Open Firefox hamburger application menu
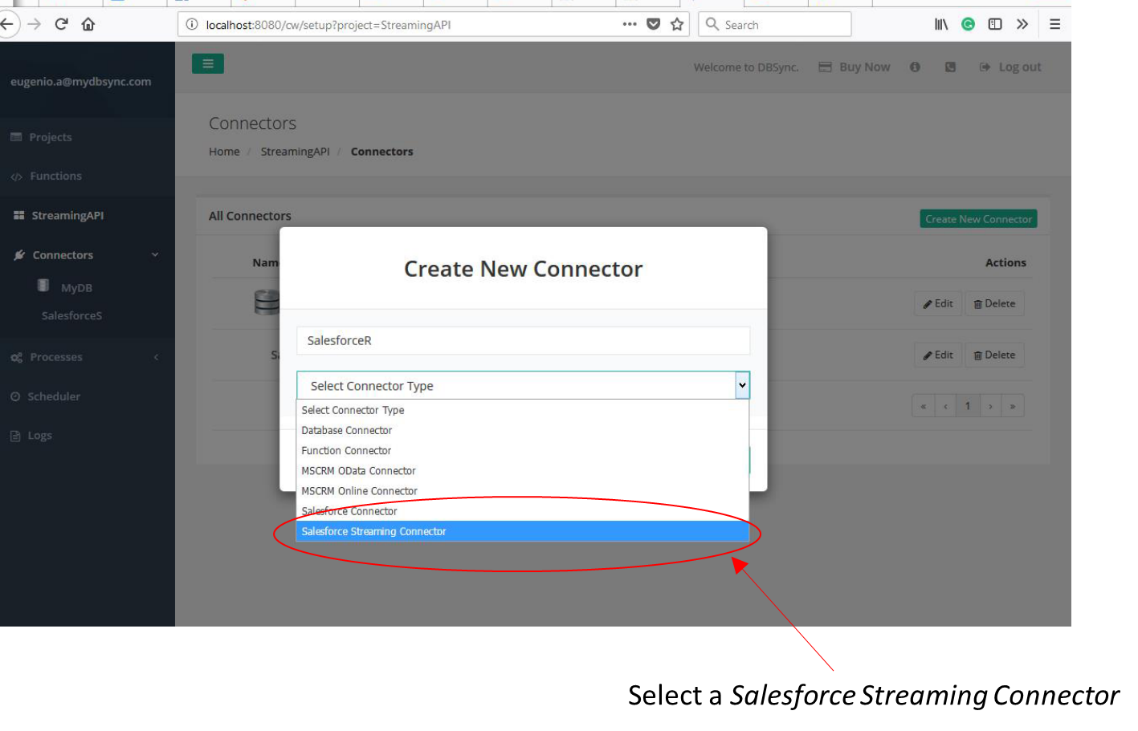This screenshot has width=1138, height=731. pos(1054,24)
